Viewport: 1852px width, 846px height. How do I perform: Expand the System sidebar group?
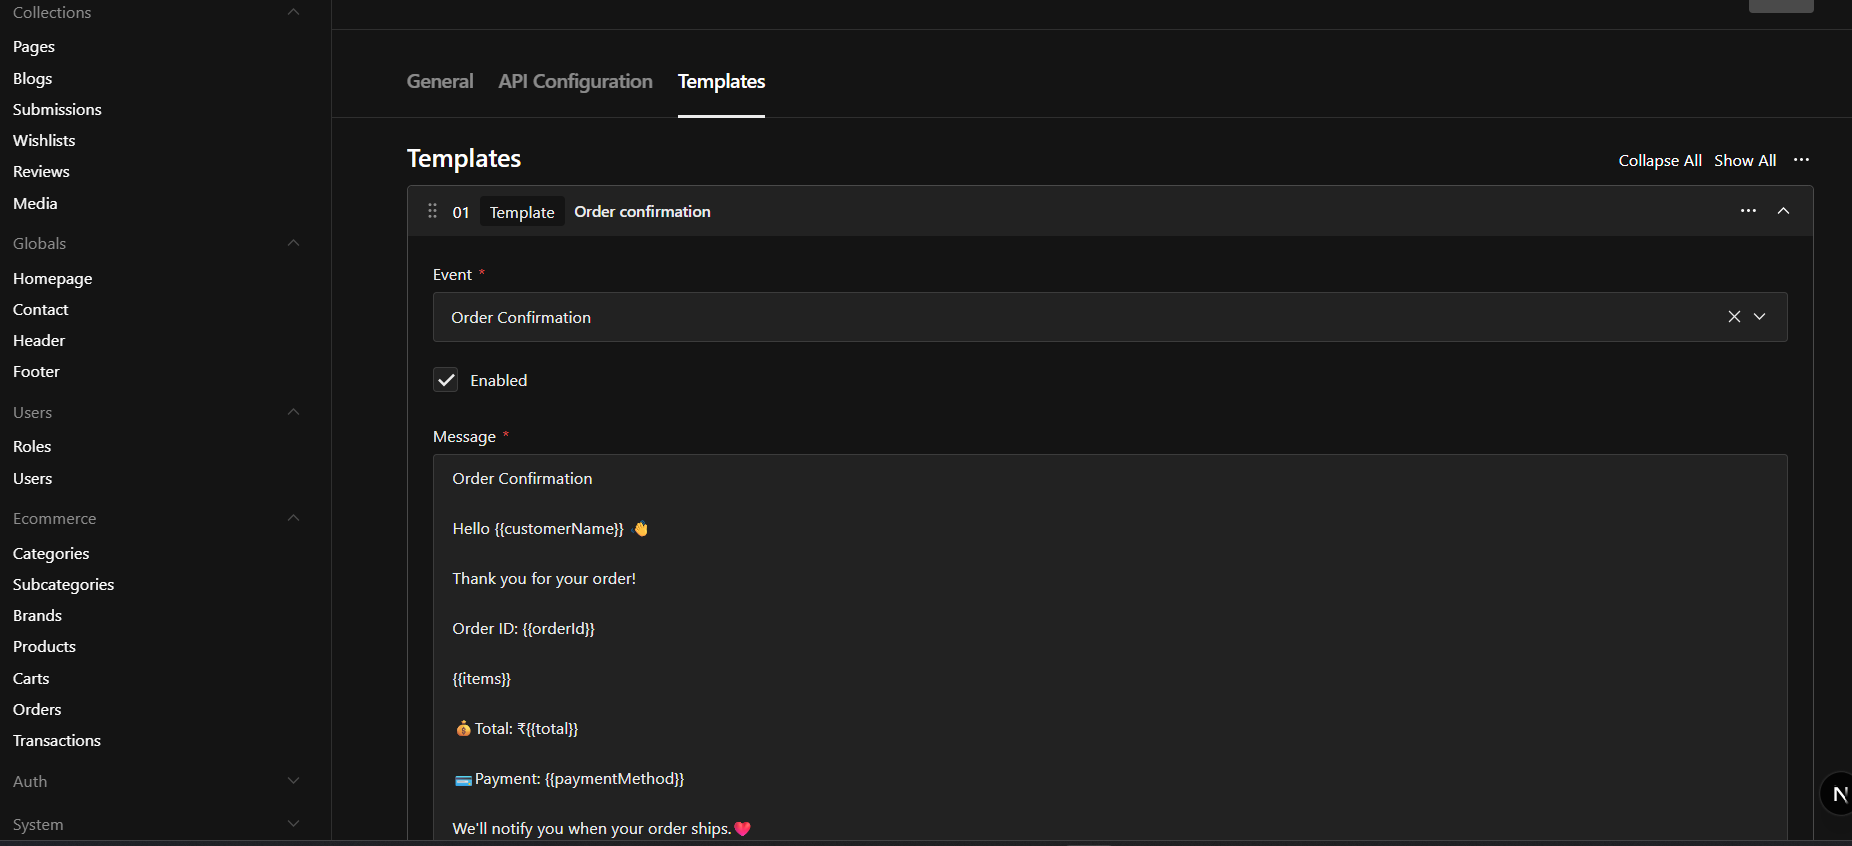click(x=293, y=824)
